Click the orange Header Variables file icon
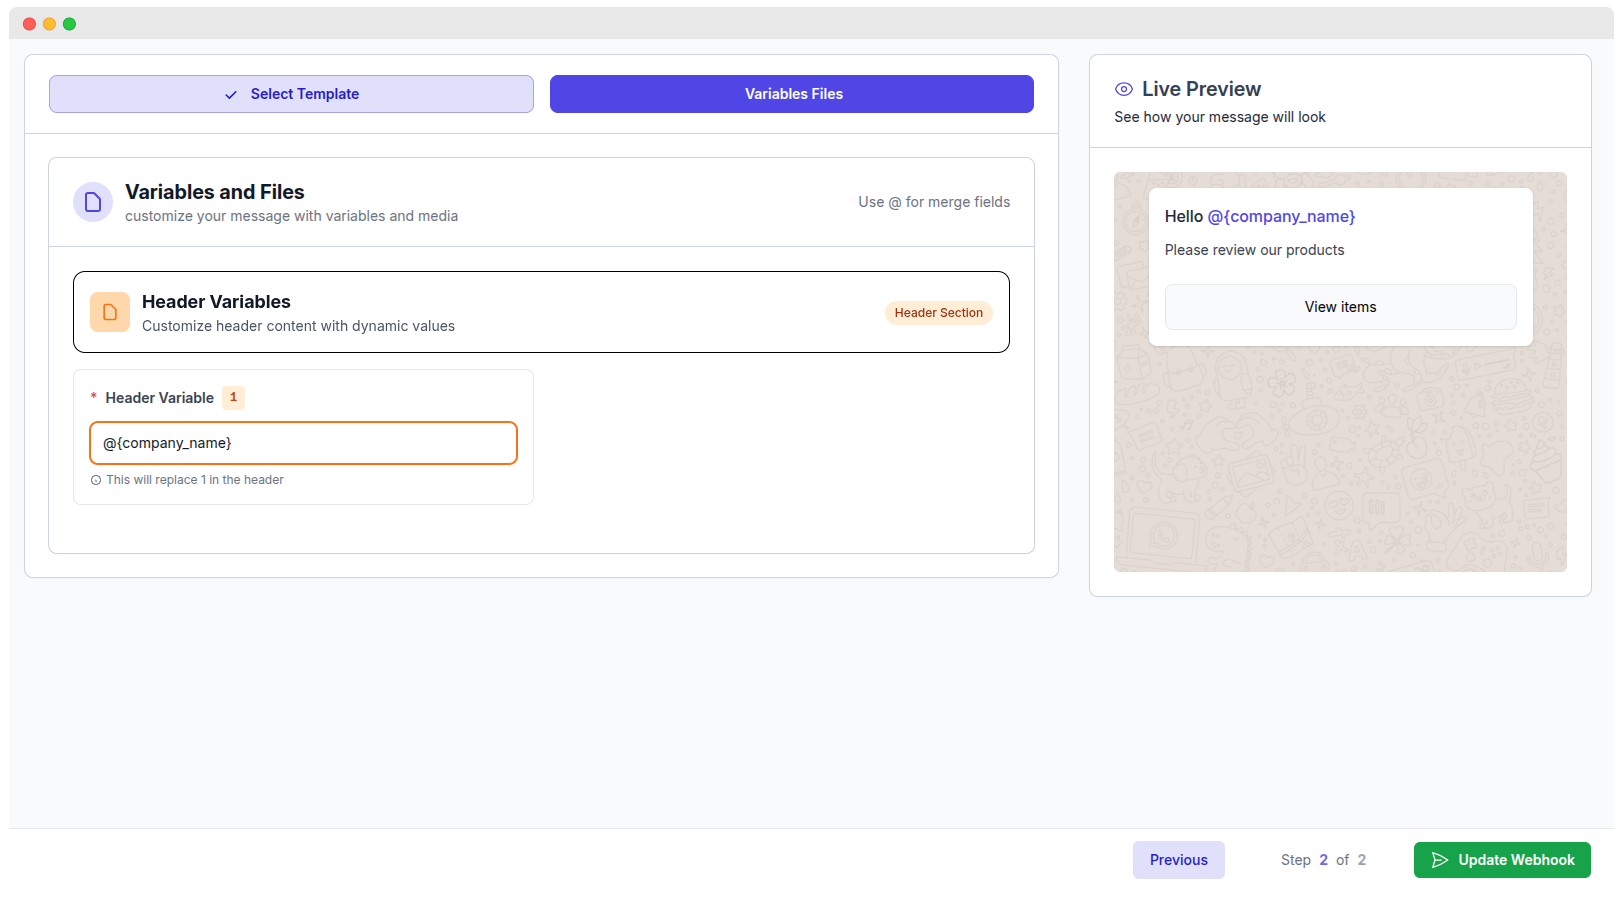 (x=110, y=312)
